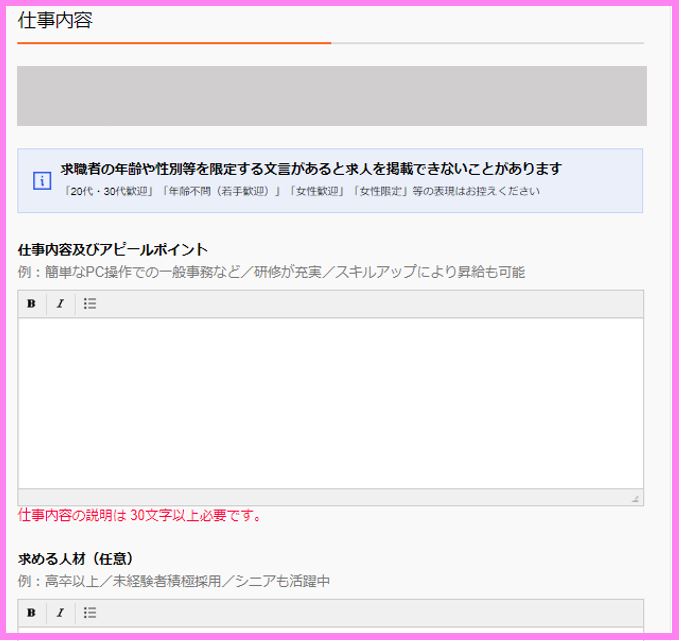The width and height of the screenshot is (681, 641).
Task: Click the resize grip of 仕事内容 text area
Action: (x=635, y=499)
